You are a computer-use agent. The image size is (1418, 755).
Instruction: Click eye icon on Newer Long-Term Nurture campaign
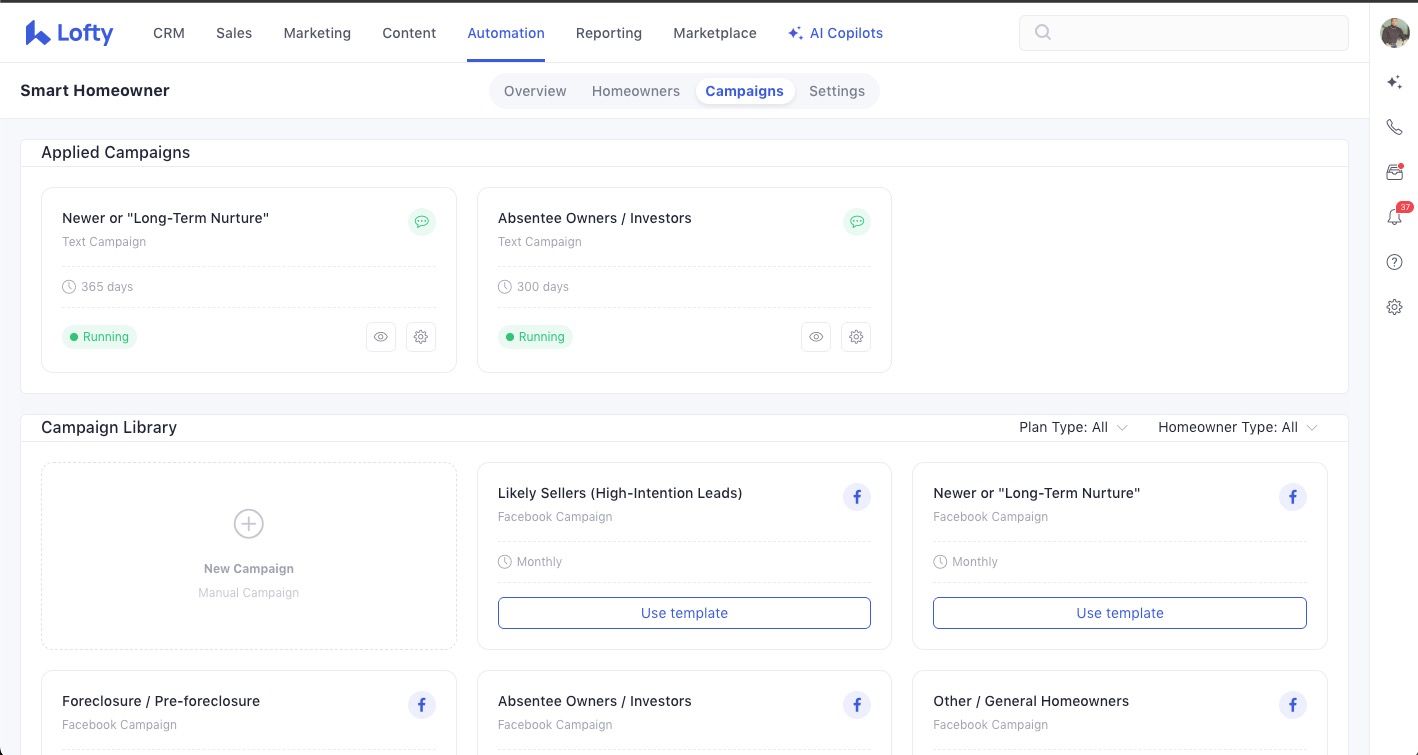381,337
